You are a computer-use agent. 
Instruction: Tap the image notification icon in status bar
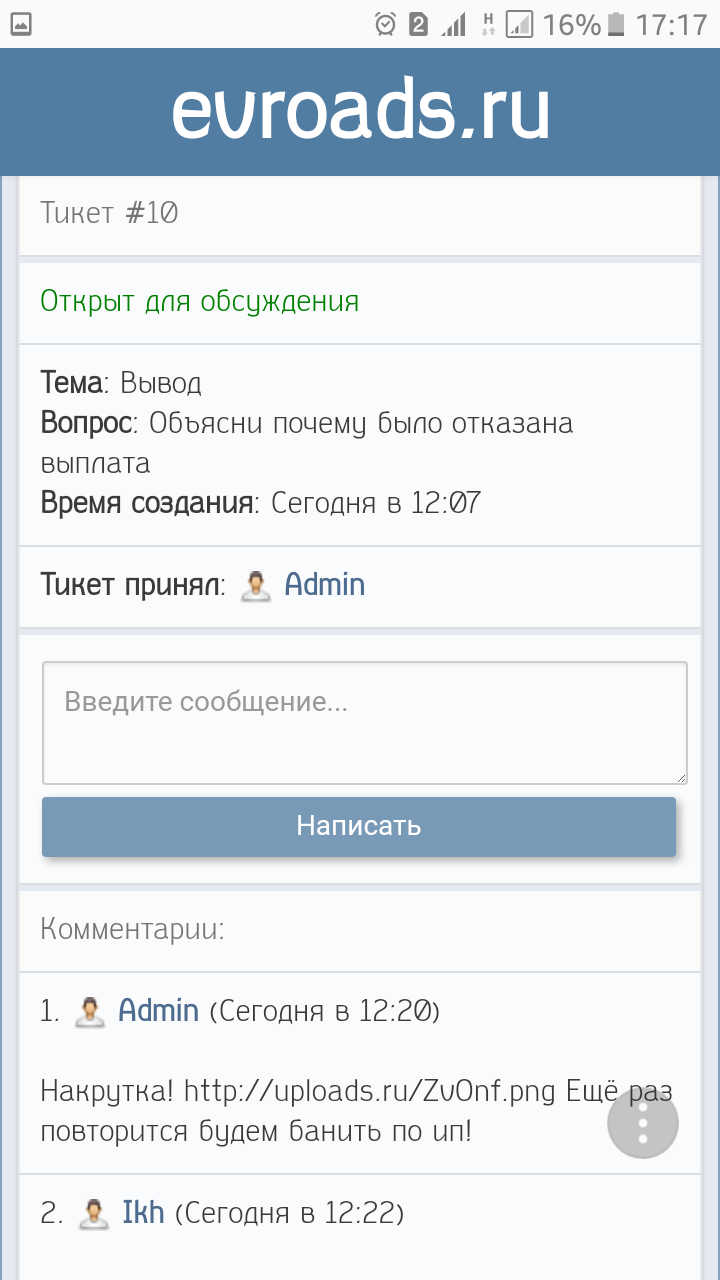[x=20, y=24]
